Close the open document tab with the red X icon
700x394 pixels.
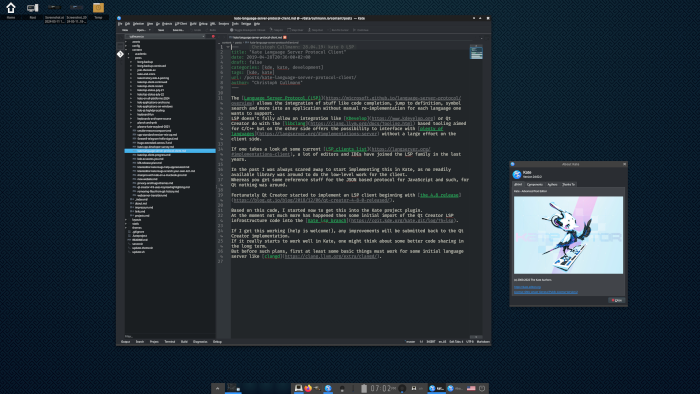285,37
